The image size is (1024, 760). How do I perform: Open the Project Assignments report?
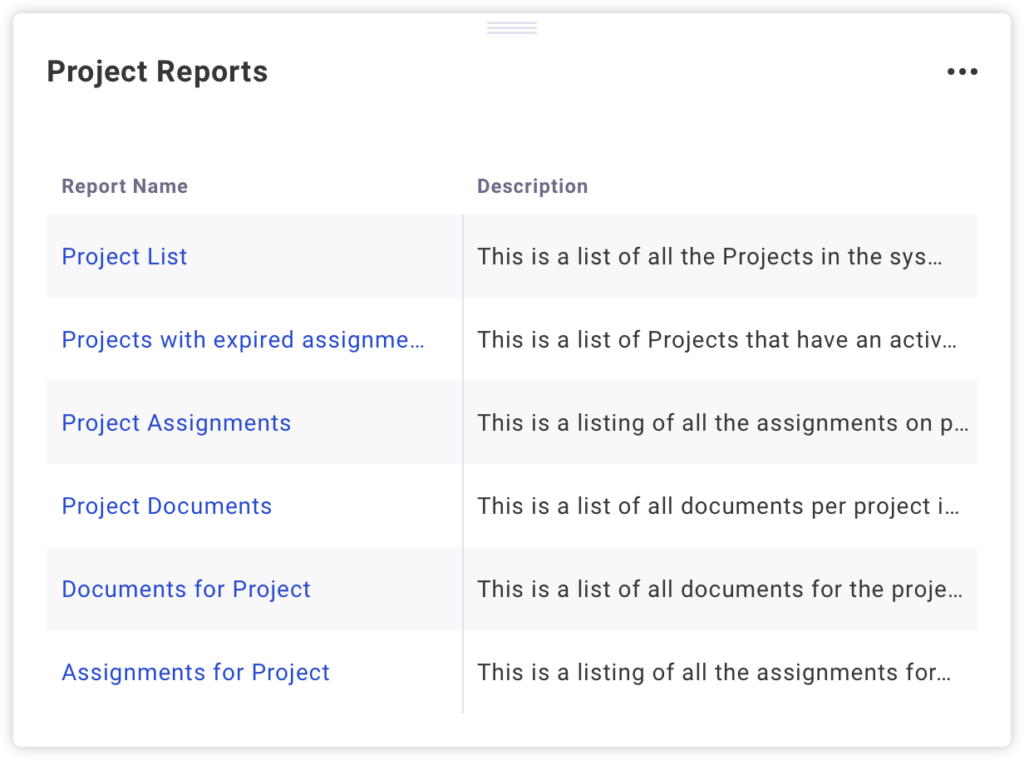176,423
